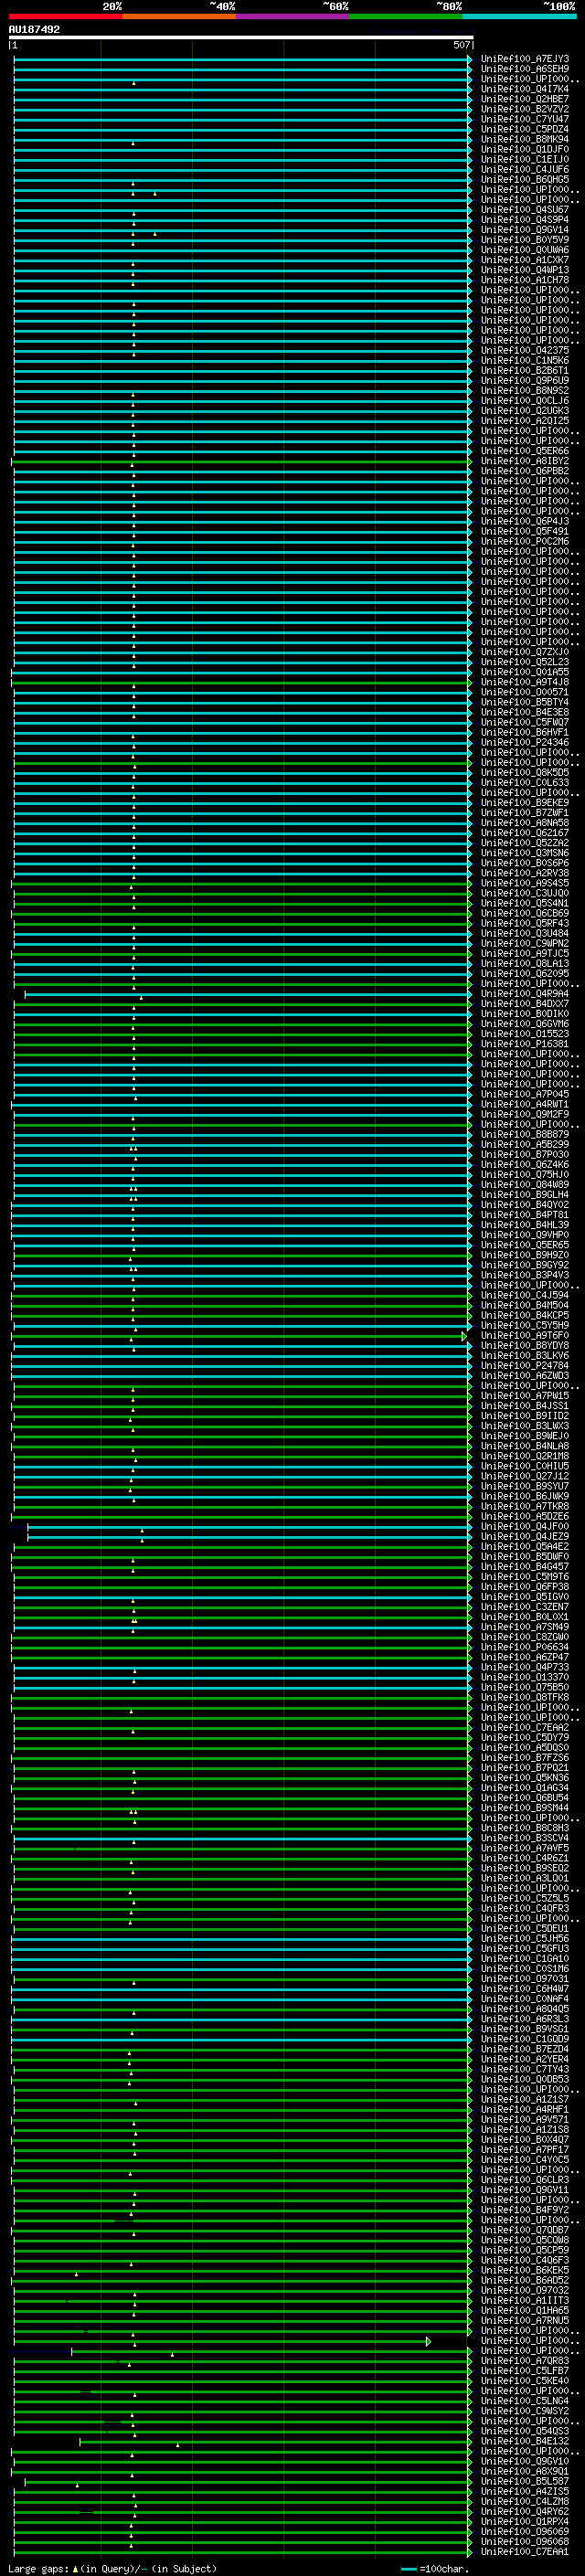Open the UniRef100_Q4I7K4 hit label
Viewport: 585px width, 2576px height.
click(x=524, y=89)
